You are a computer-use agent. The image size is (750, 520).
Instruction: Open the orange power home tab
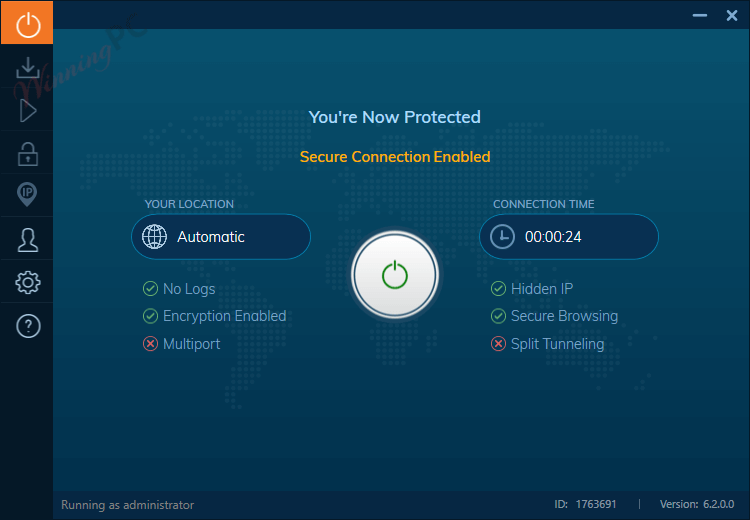click(x=27, y=22)
